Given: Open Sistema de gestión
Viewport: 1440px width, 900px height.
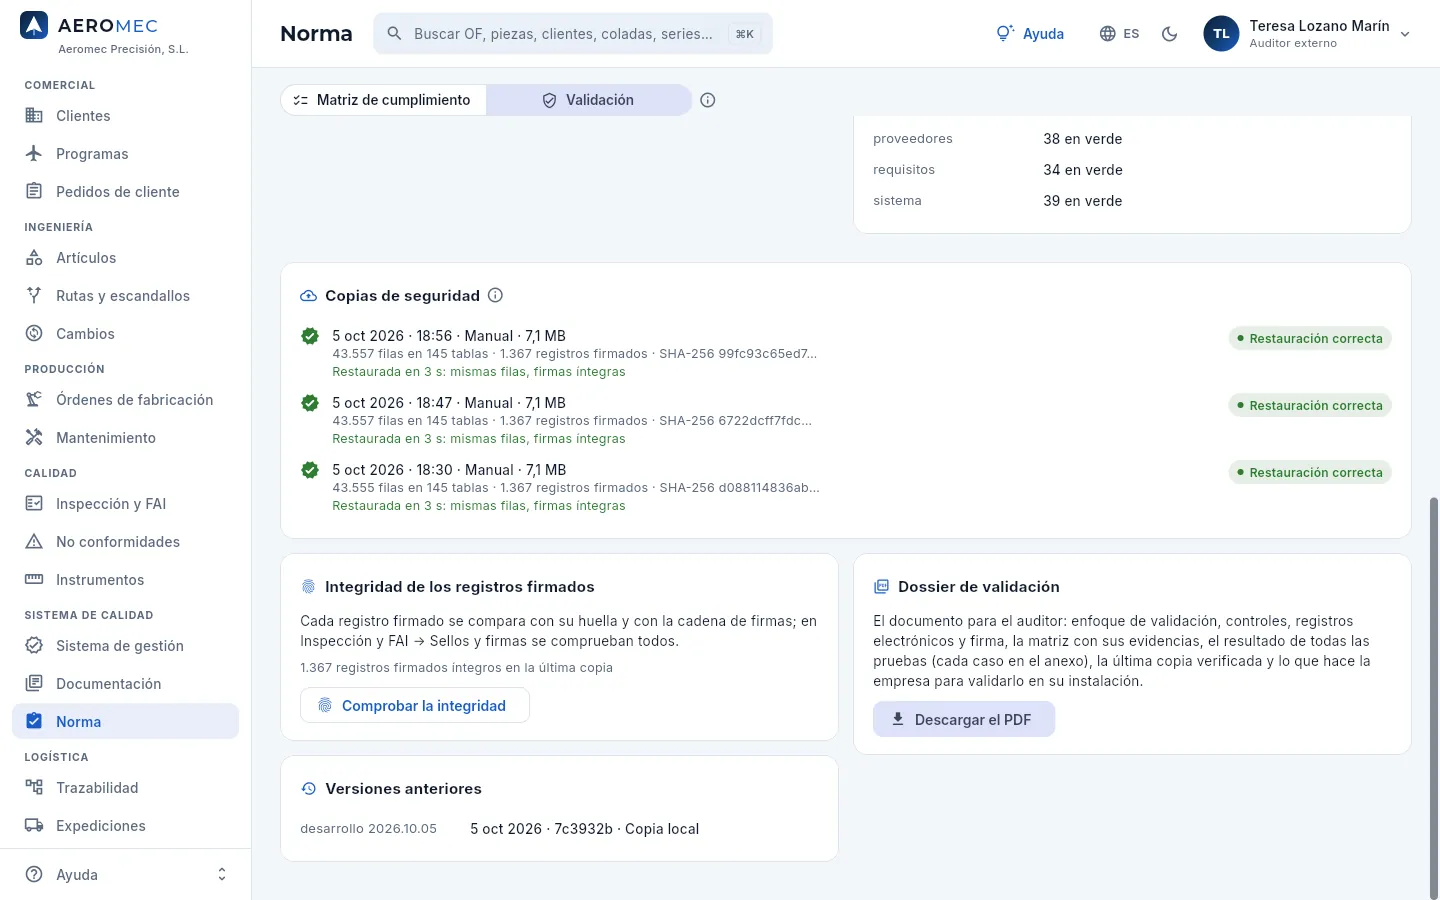Looking at the screenshot, I should tap(125, 646).
